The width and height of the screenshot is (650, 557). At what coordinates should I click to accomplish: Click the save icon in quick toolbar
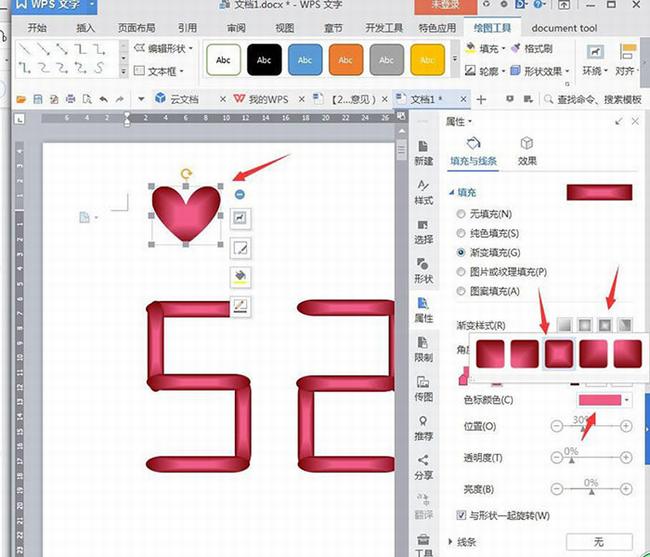(x=38, y=99)
